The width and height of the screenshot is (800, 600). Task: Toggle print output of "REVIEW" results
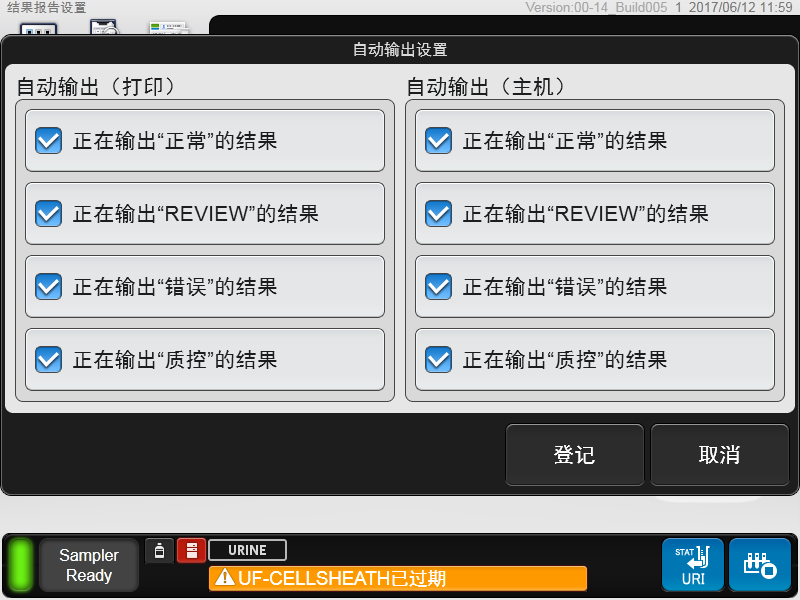[x=49, y=214]
